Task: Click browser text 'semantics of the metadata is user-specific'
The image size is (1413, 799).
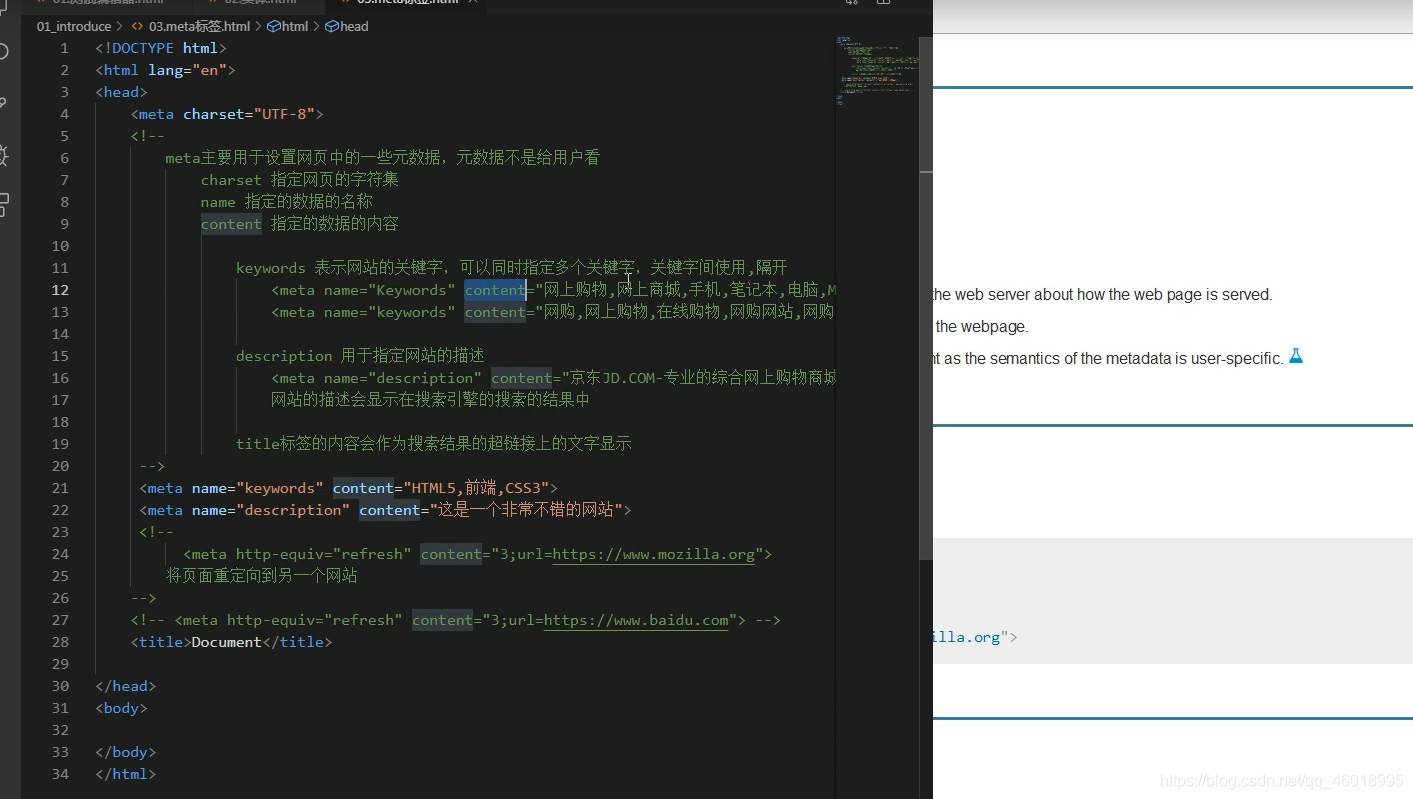Action: click(1137, 358)
